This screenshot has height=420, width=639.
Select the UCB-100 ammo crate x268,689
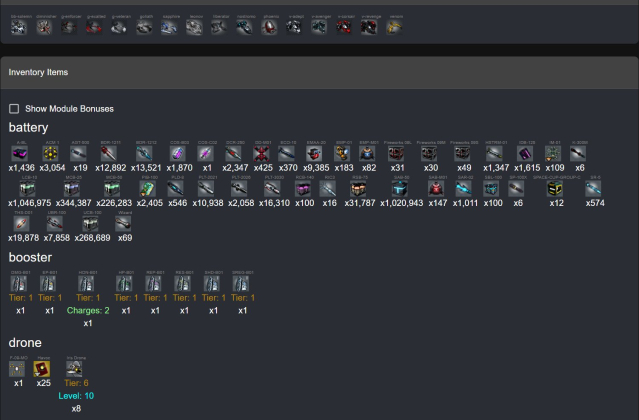coord(90,224)
